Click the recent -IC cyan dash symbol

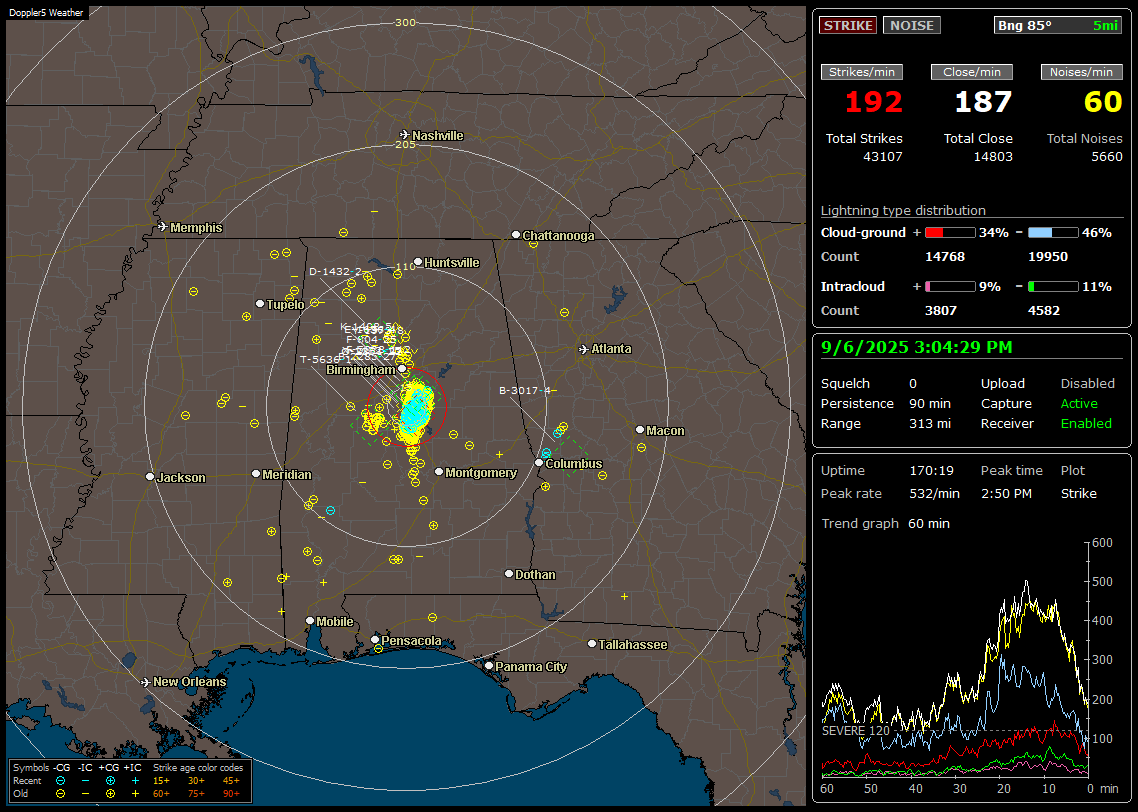coord(86,781)
